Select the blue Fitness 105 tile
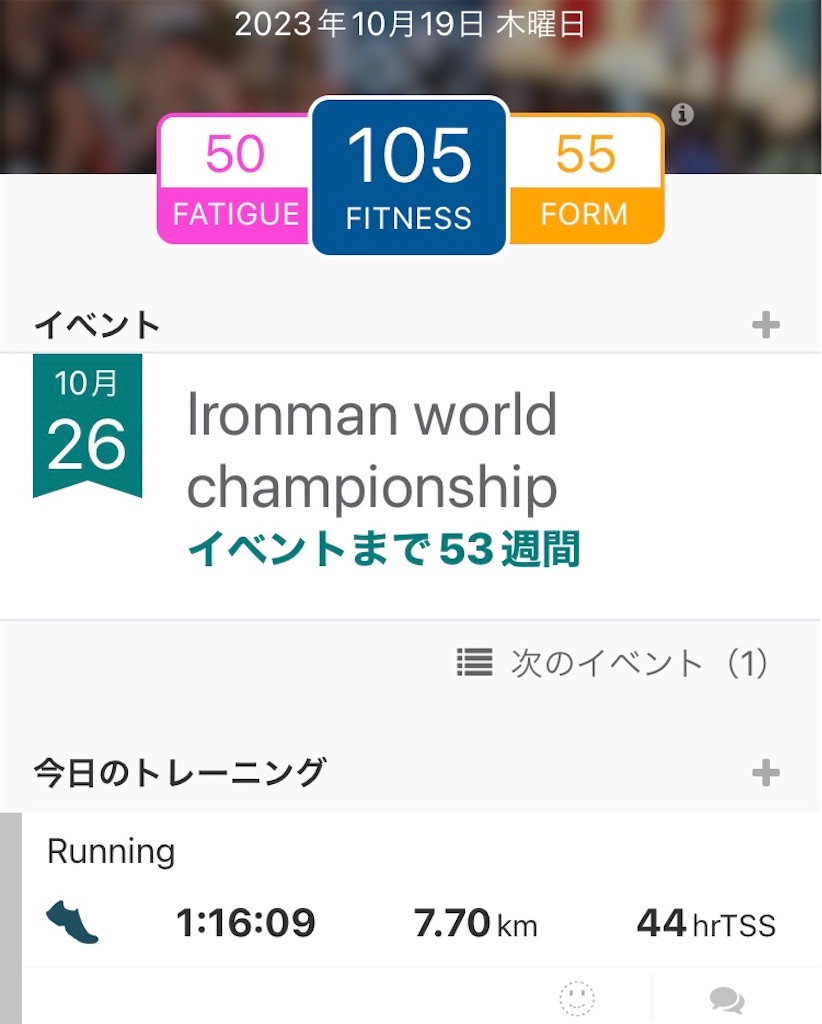This screenshot has width=822, height=1024. pos(409,176)
